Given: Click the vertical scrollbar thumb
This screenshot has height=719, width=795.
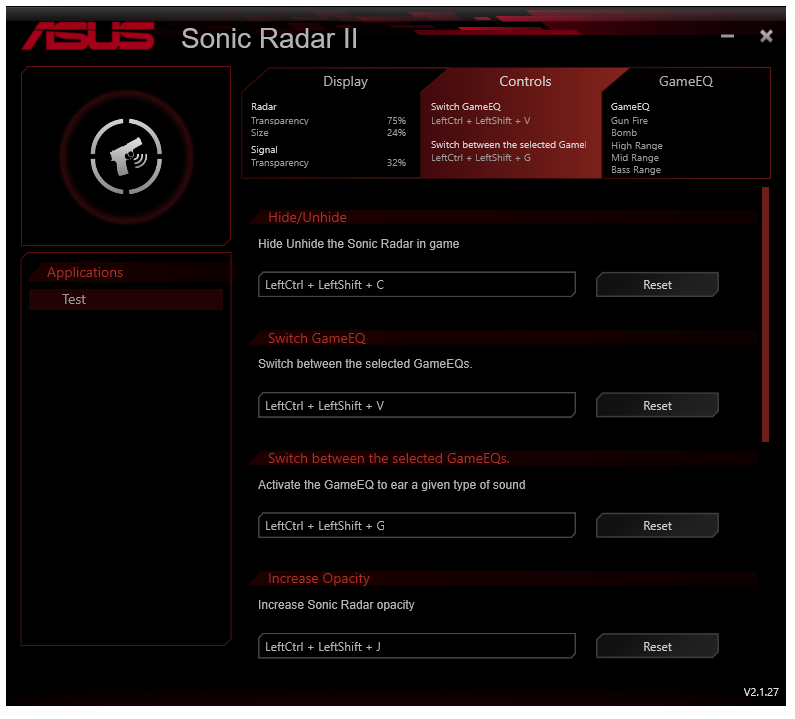Looking at the screenshot, I should [x=766, y=315].
